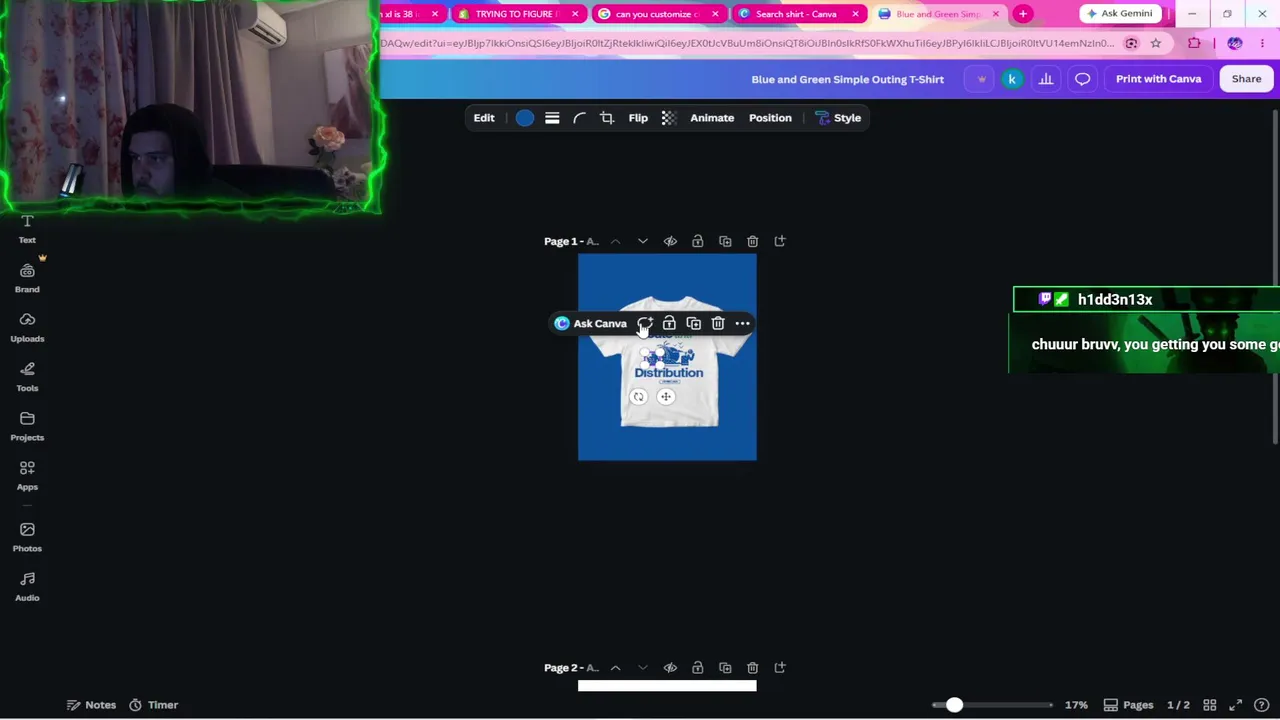This screenshot has width=1280, height=720.
Task: Lock the selected element from floating toolbar
Action: coord(669,324)
